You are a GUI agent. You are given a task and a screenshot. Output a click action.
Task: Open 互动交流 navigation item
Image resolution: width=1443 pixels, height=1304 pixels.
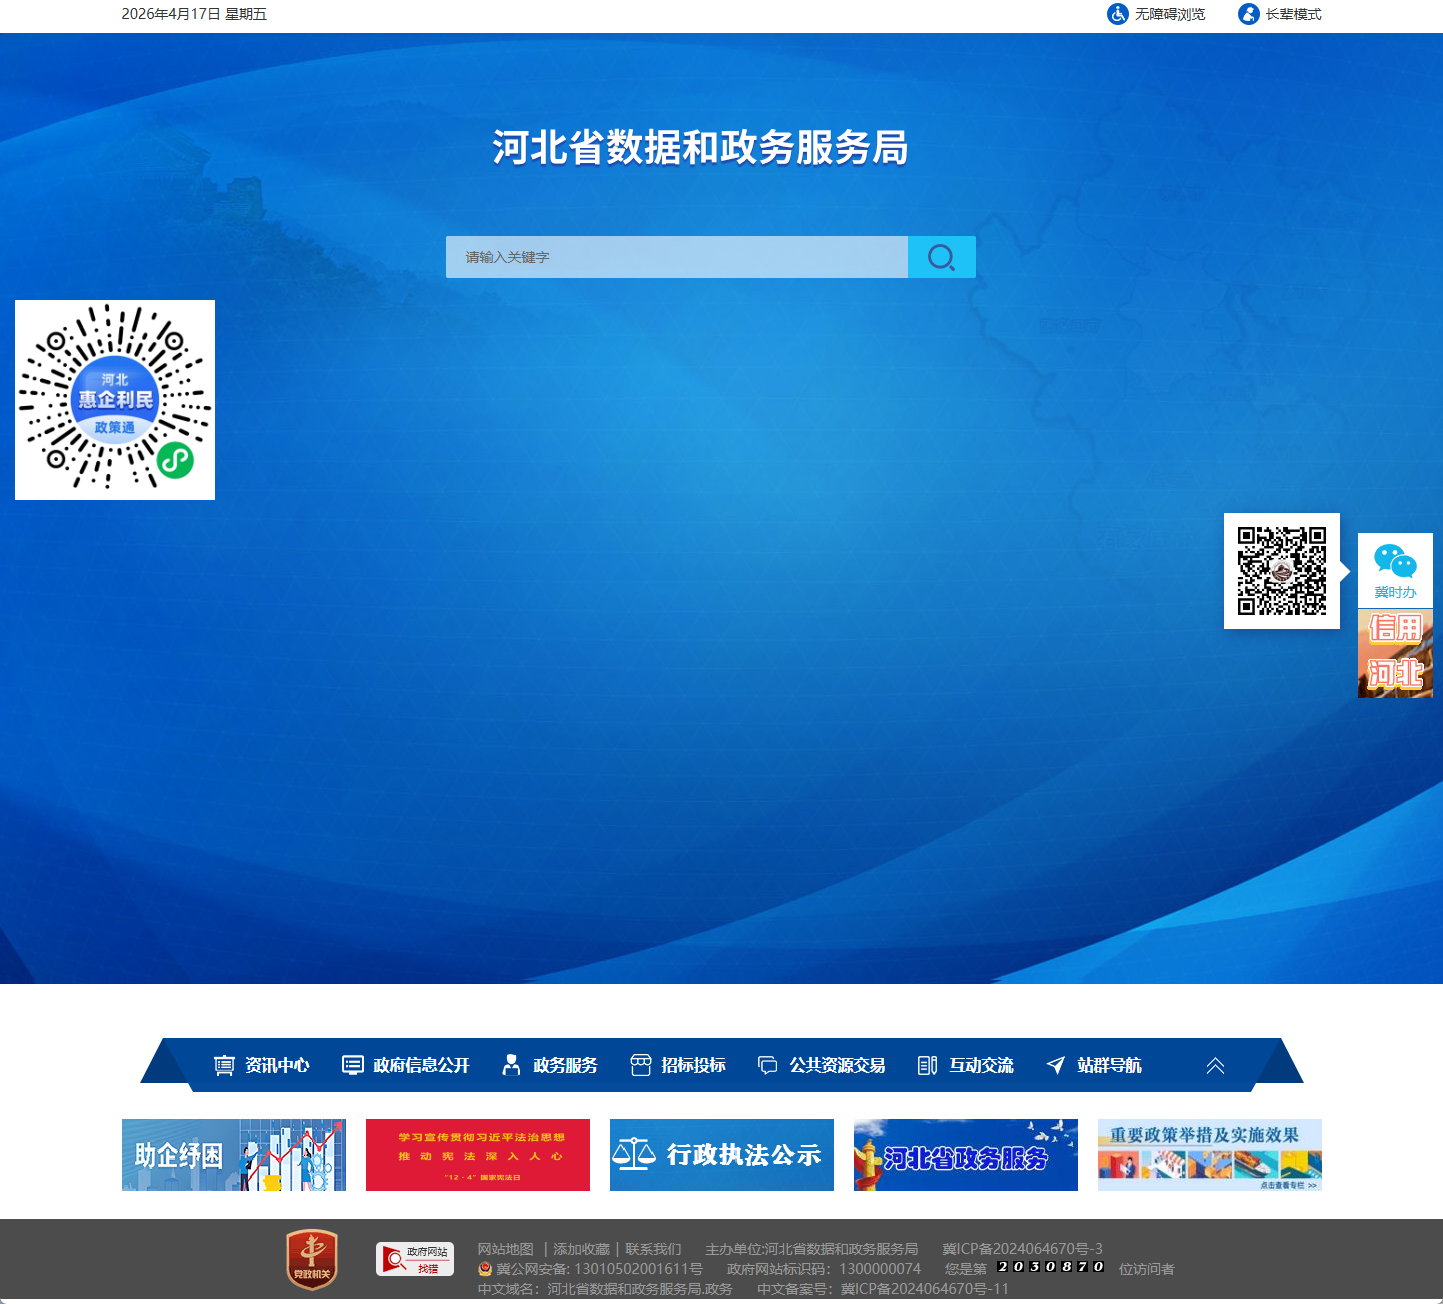(966, 1065)
